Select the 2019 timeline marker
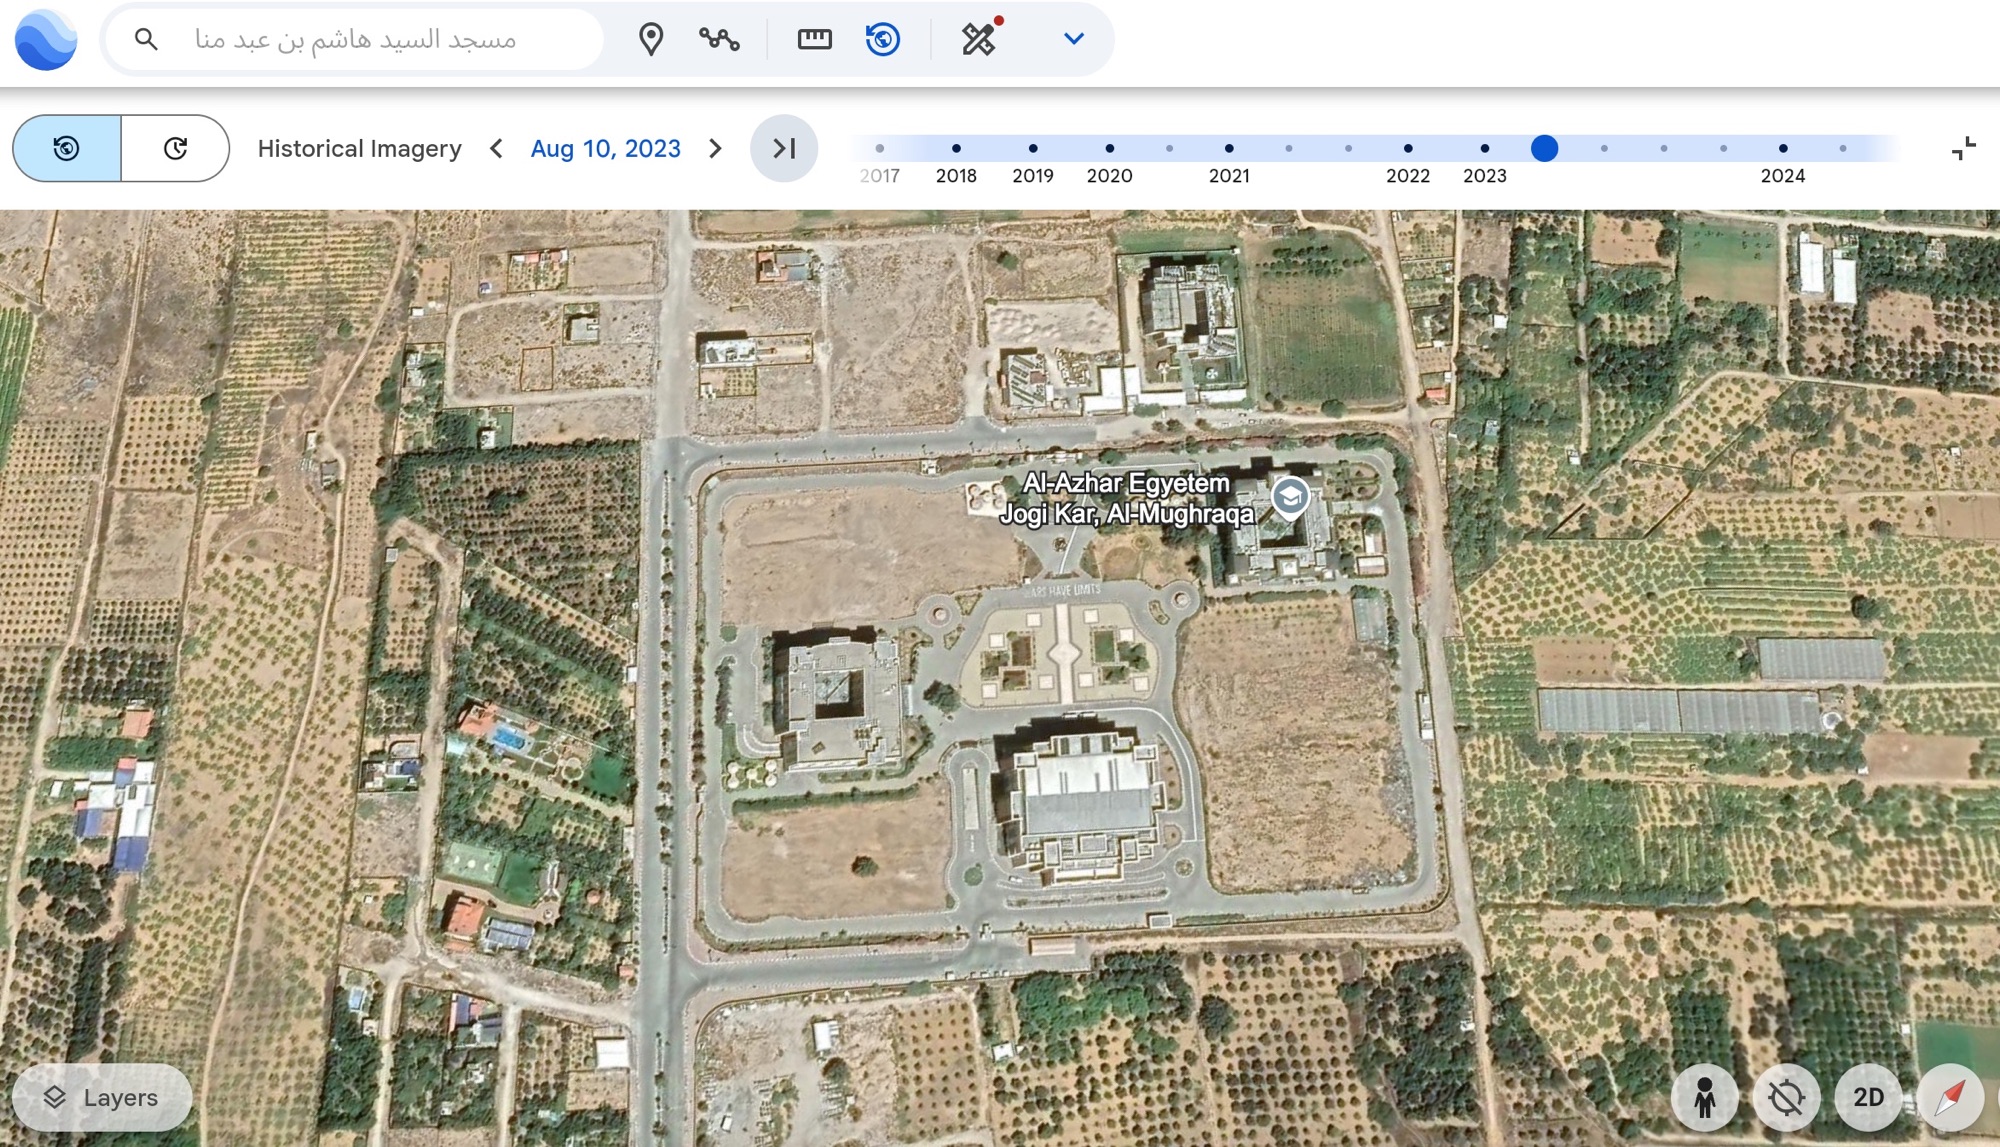Viewport: 2000px width, 1147px height. tap(1033, 149)
